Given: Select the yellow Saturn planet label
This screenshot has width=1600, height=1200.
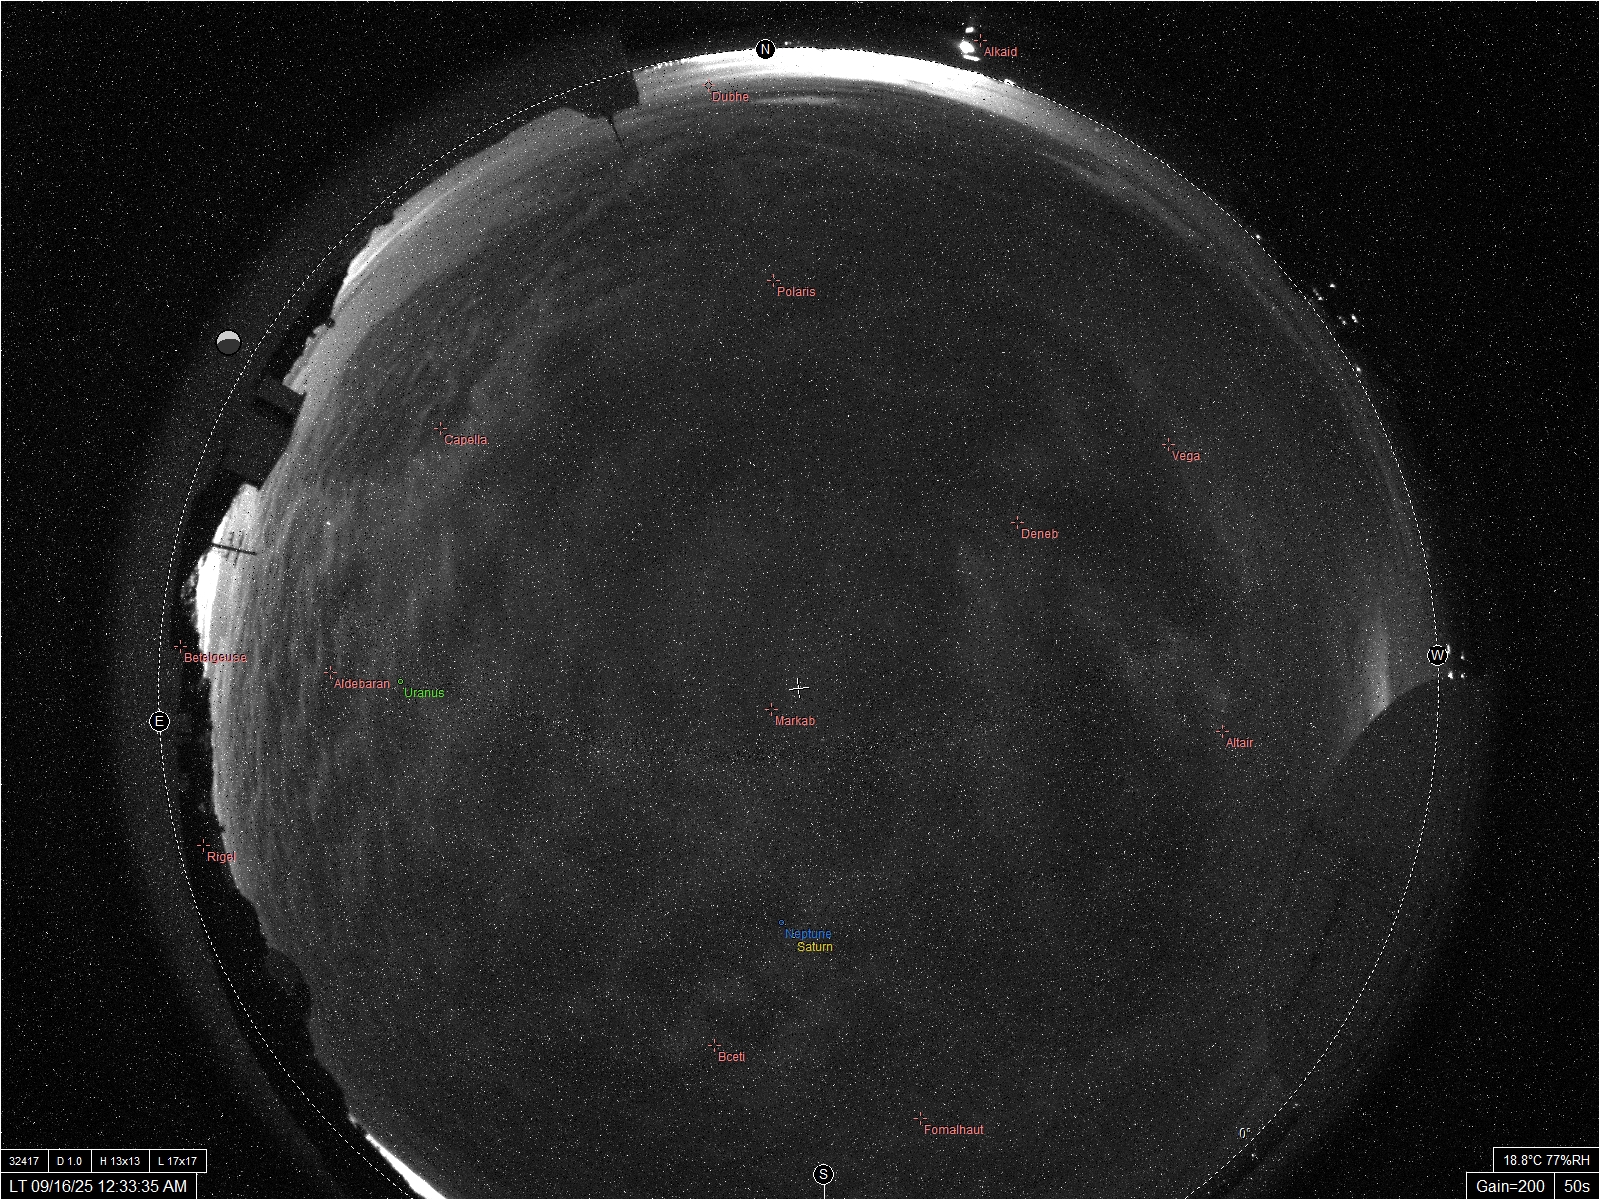Looking at the screenshot, I should (x=815, y=947).
